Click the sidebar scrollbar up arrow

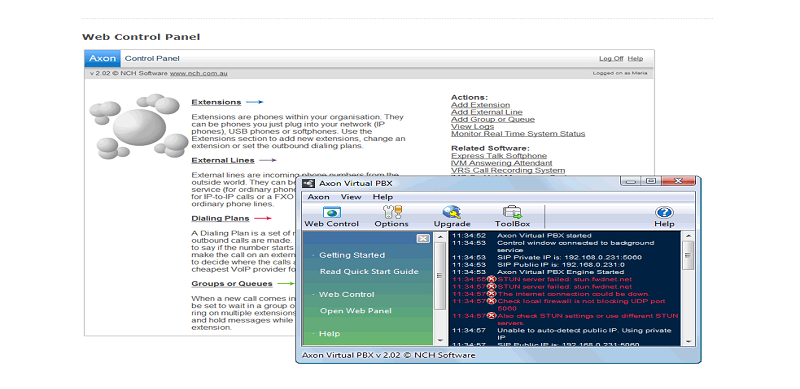point(440,236)
